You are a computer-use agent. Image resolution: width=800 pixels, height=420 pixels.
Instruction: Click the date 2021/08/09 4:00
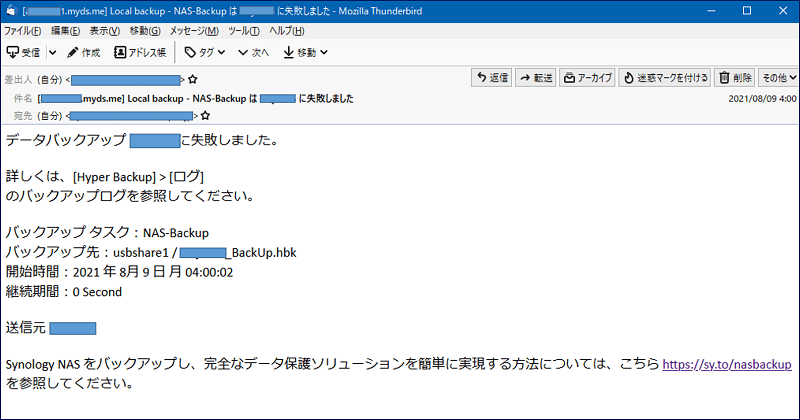pos(762,98)
